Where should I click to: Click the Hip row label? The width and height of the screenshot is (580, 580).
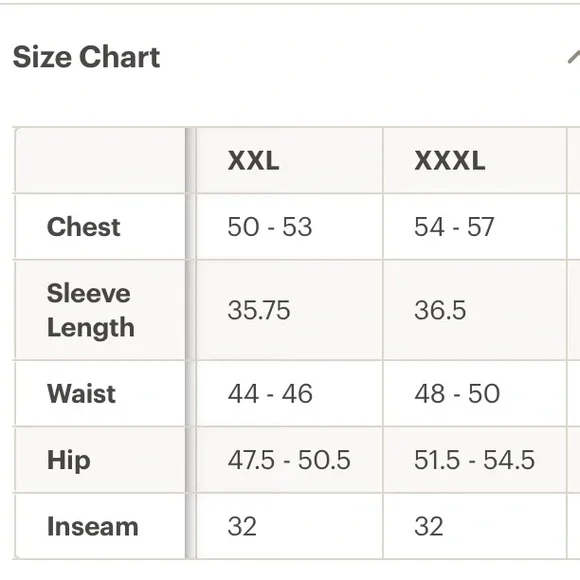[x=69, y=460]
